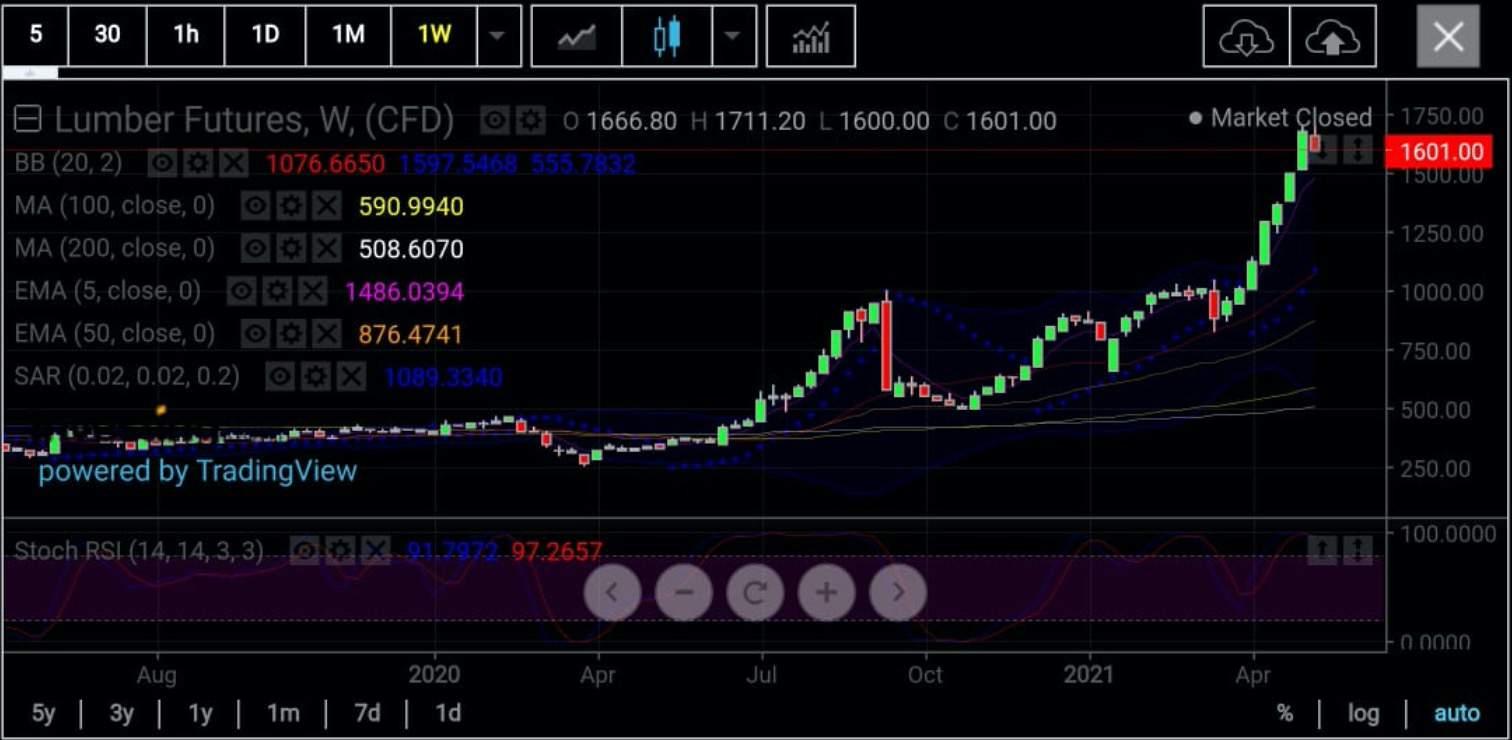Toggle auto scale mode
The width and height of the screenshot is (1512, 740).
[1457, 713]
